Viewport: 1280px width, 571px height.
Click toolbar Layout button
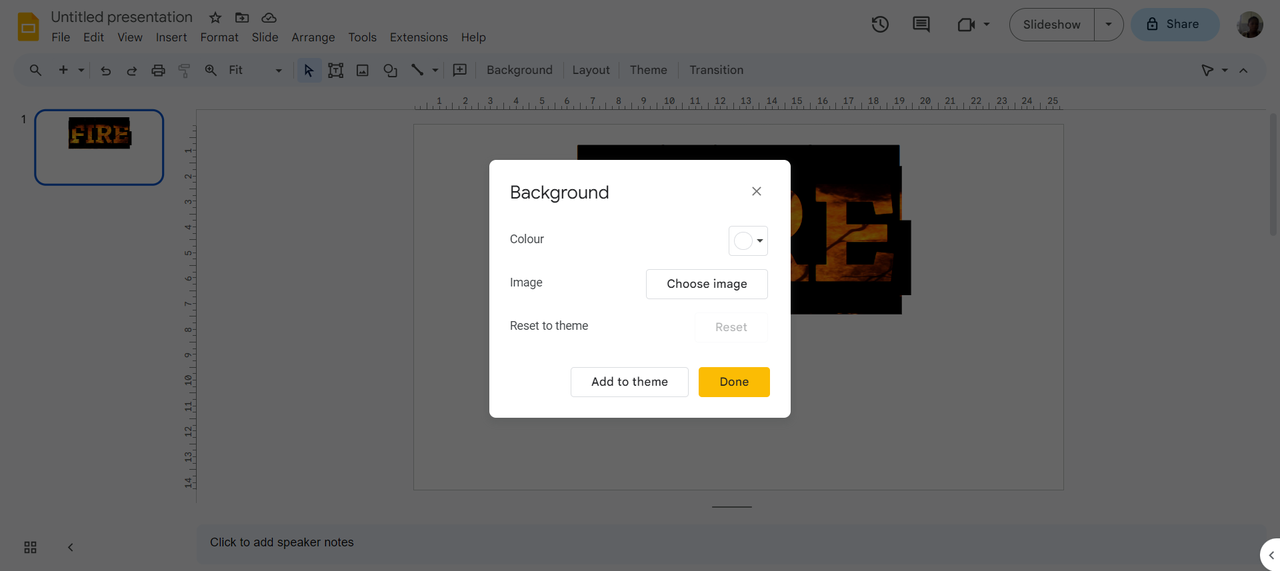coord(591,70)
